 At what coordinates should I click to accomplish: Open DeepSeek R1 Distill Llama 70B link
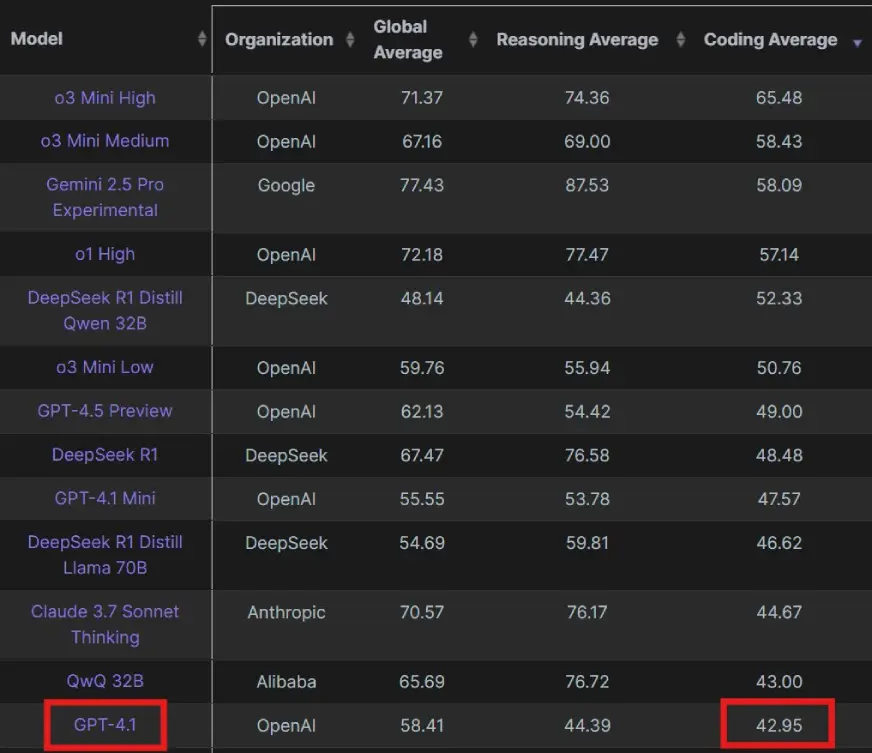point(105,554)
